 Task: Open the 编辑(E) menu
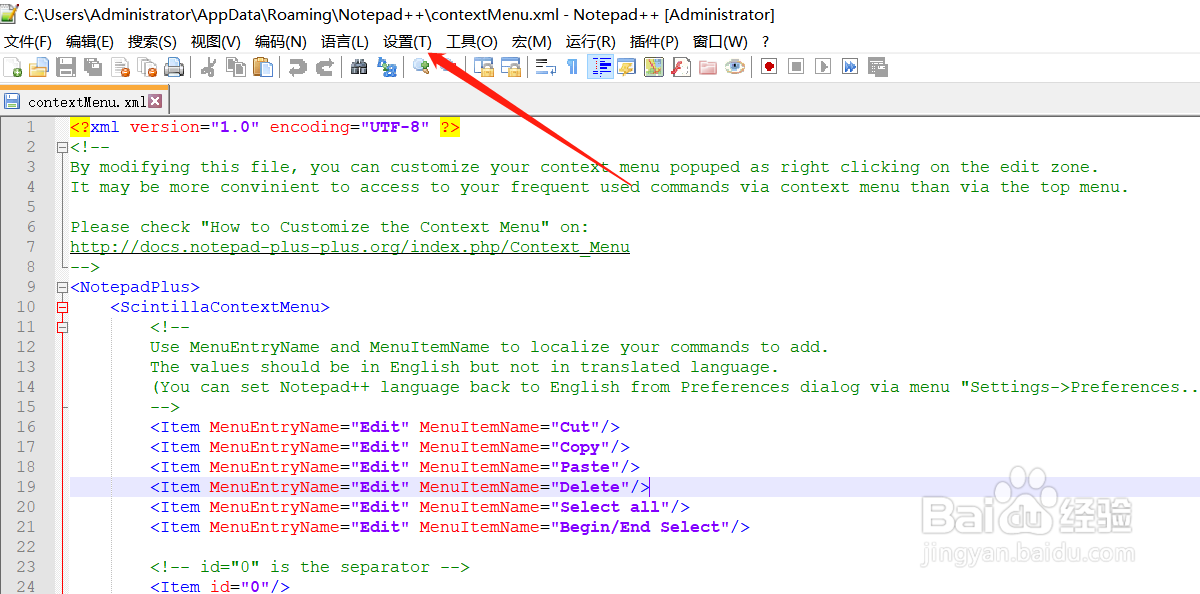tap(90, 42)
